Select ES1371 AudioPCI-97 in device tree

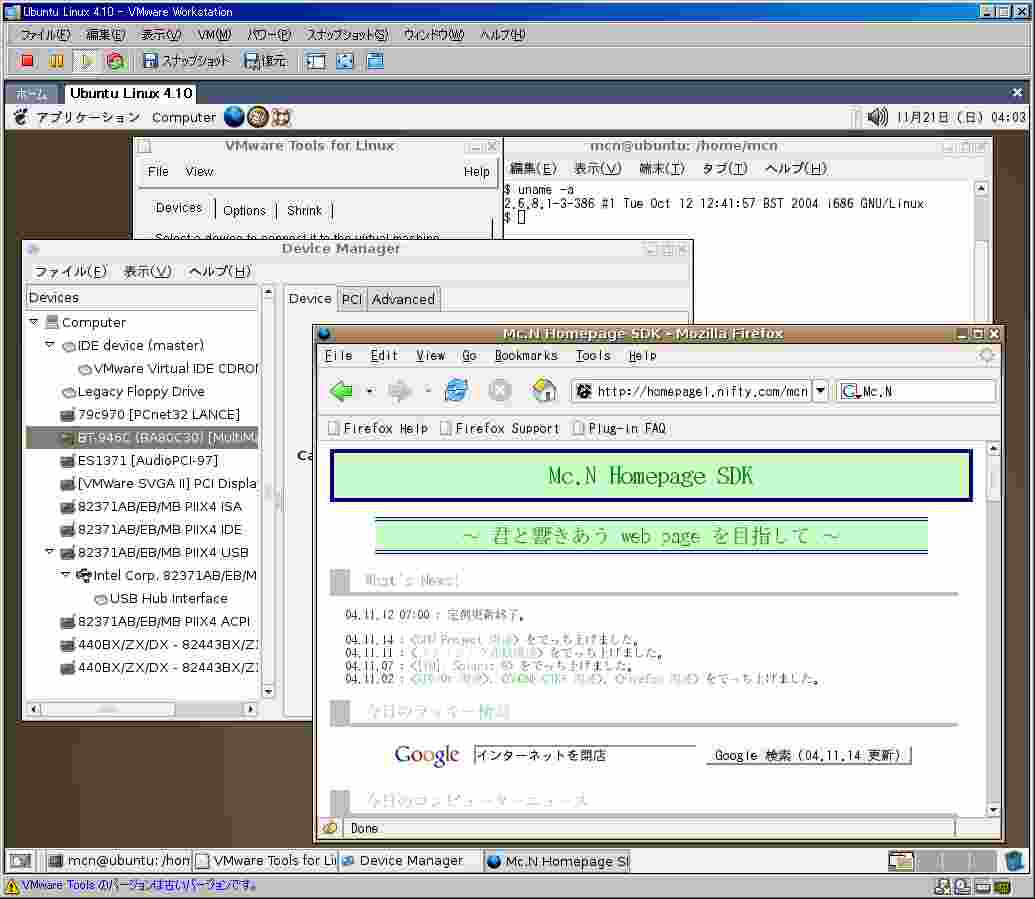[147, 460]
